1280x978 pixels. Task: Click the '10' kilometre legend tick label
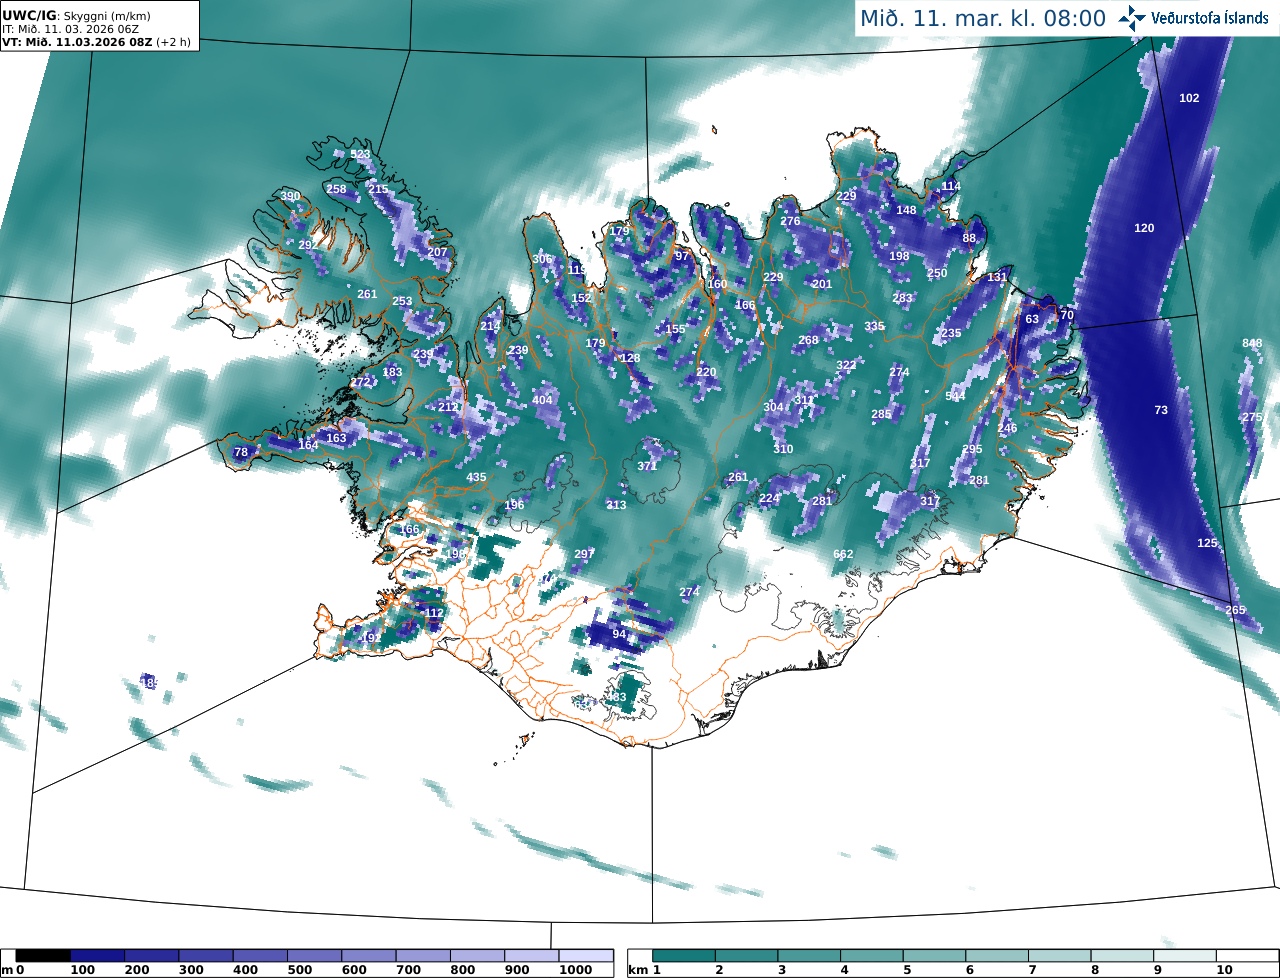1224,970
